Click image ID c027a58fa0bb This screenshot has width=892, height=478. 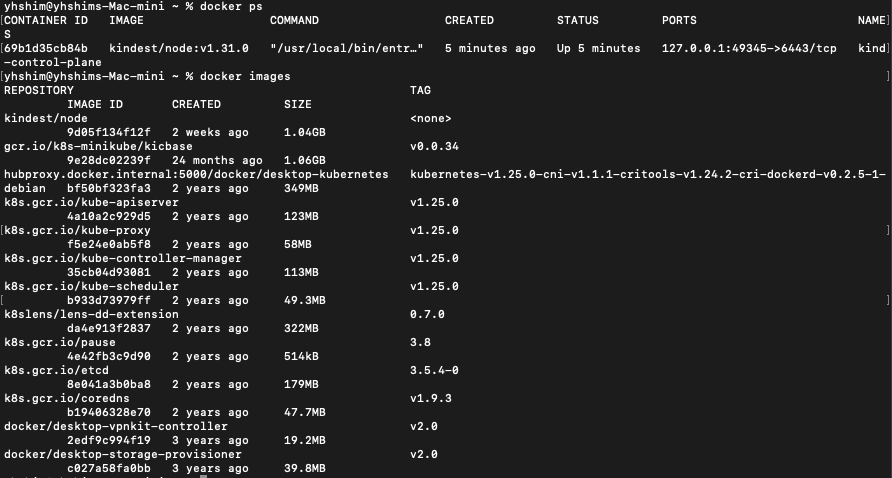coord(109,468)
